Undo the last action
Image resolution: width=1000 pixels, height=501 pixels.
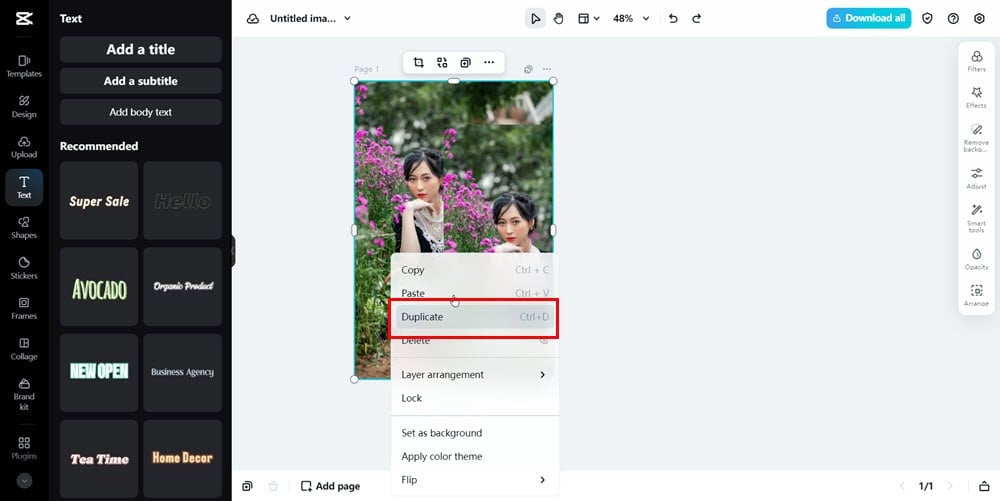(673, 18)
